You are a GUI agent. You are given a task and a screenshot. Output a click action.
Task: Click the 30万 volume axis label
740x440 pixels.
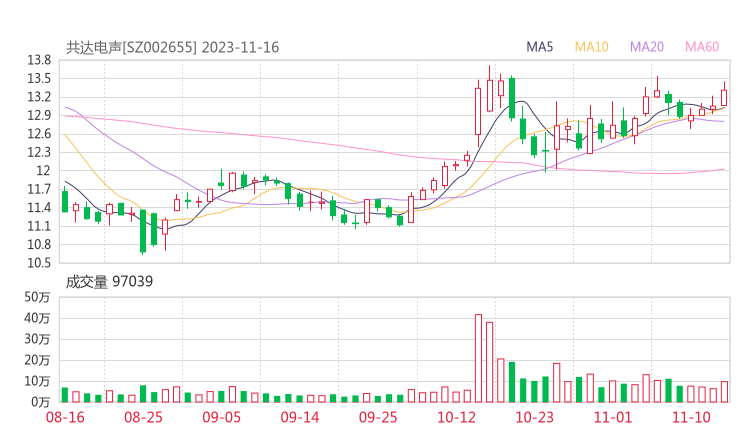click(37, 339)
